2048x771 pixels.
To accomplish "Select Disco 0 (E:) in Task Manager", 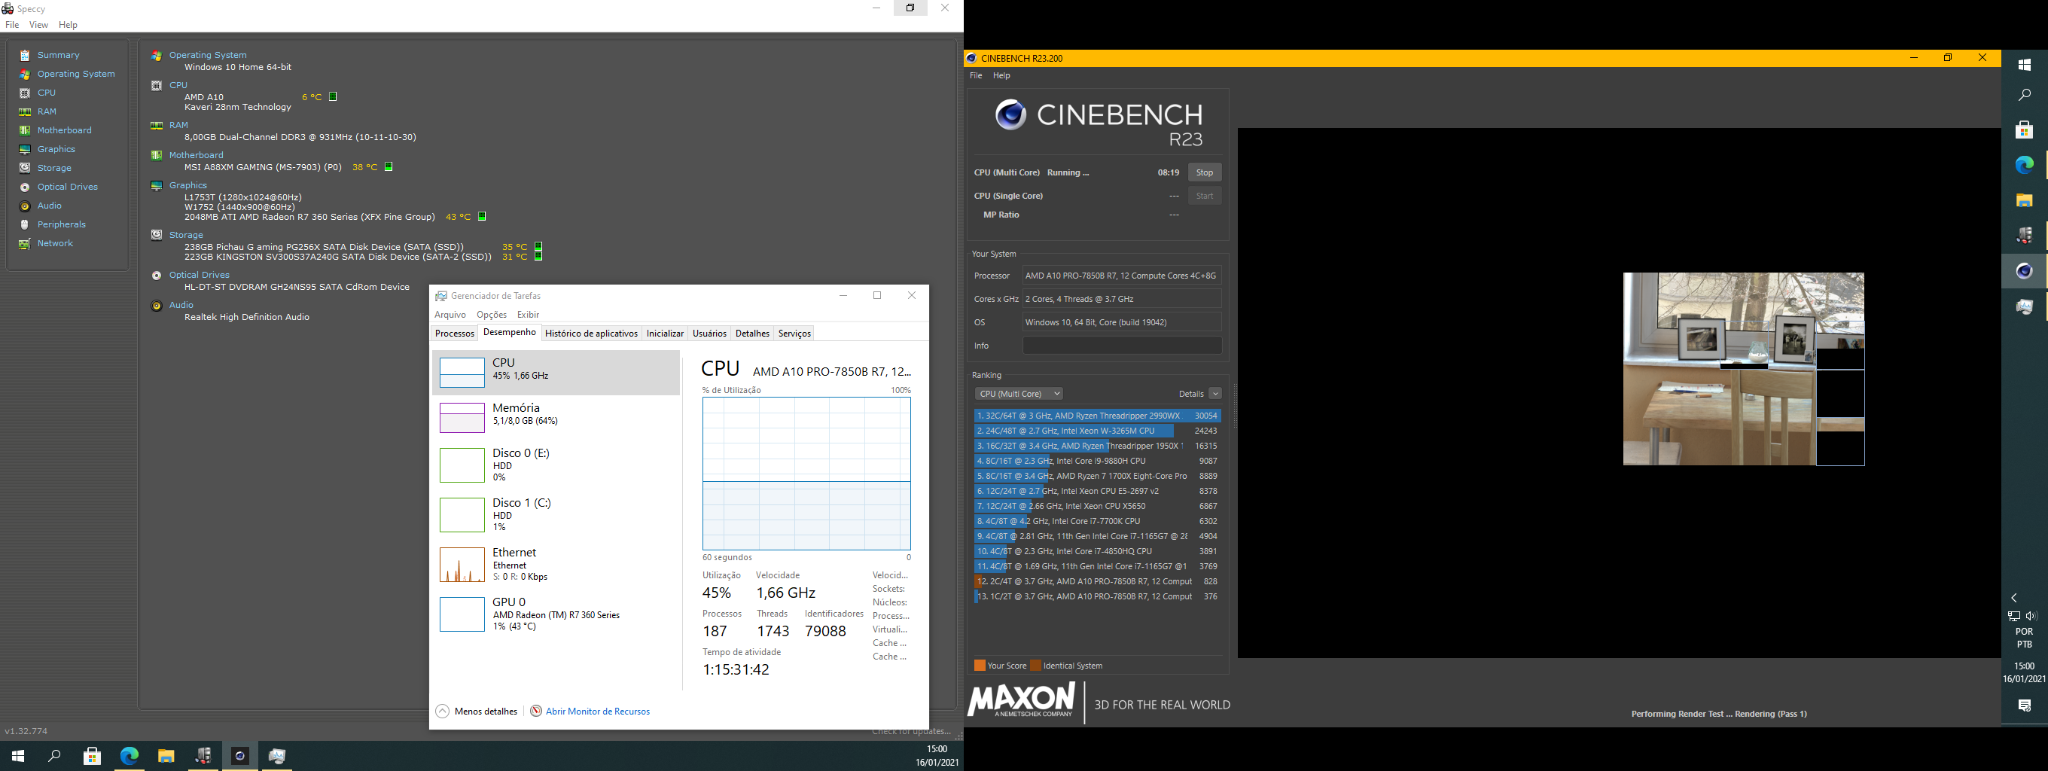I will (556, 465).
